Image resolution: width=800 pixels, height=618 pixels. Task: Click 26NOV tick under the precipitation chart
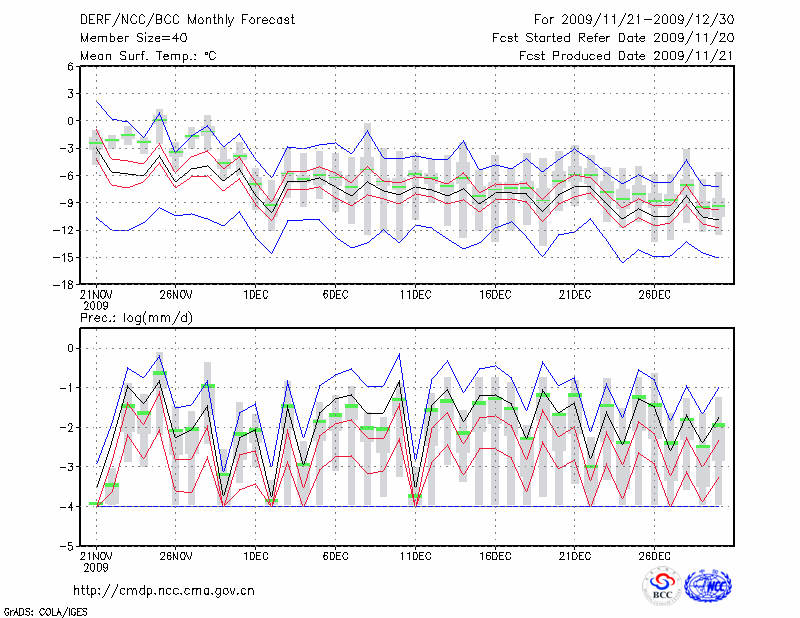pyautogui.click(x=175, y=556)
